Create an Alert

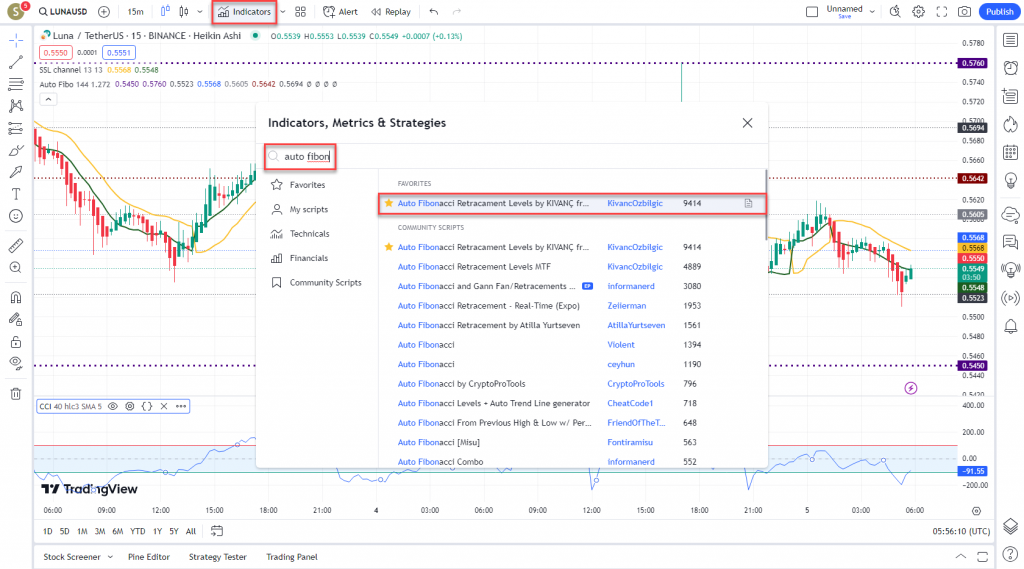pyautogui.click(x=340, y=12)
